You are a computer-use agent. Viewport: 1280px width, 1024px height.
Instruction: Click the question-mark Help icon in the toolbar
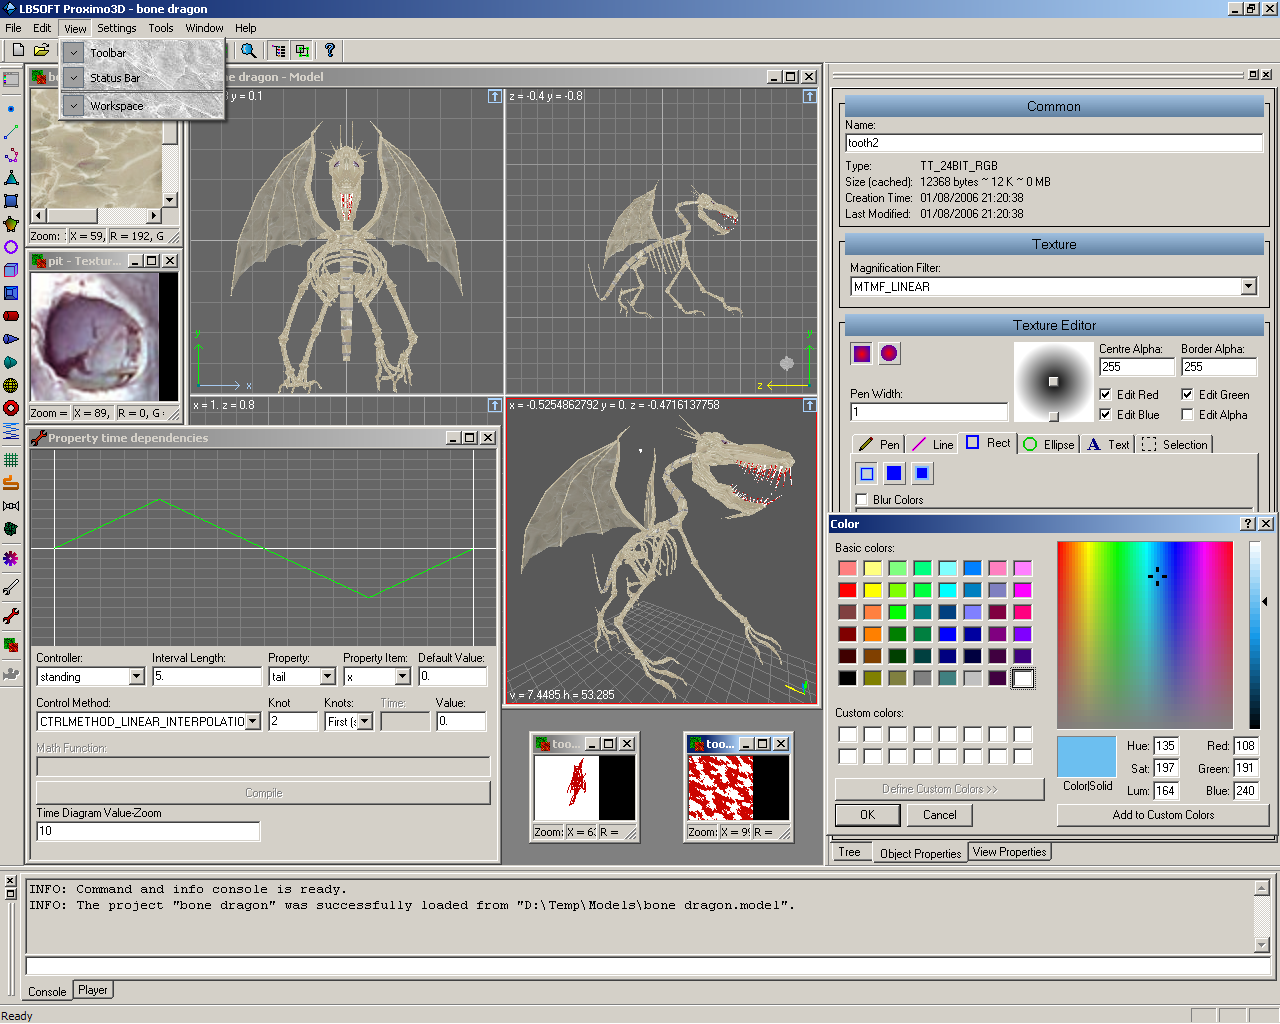pyautogui.click(x=329, y=50)
